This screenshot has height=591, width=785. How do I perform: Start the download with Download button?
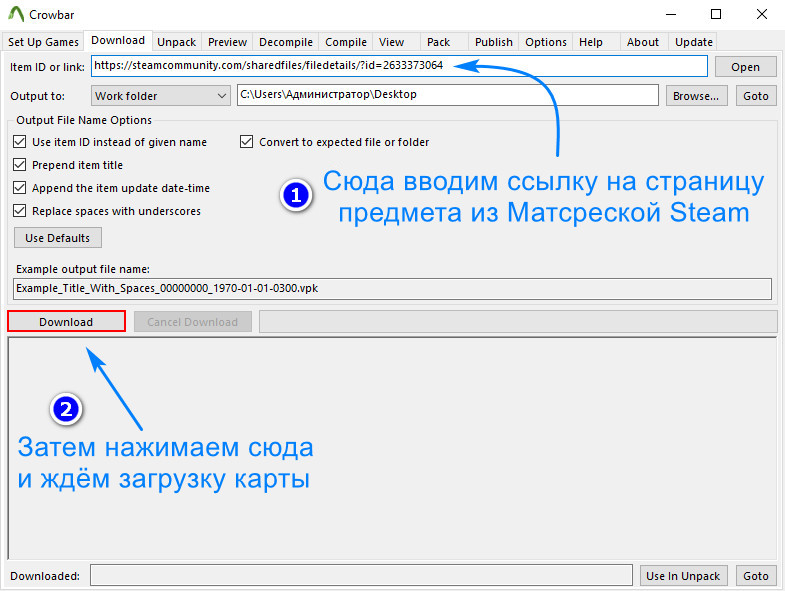tap(66, 322)
